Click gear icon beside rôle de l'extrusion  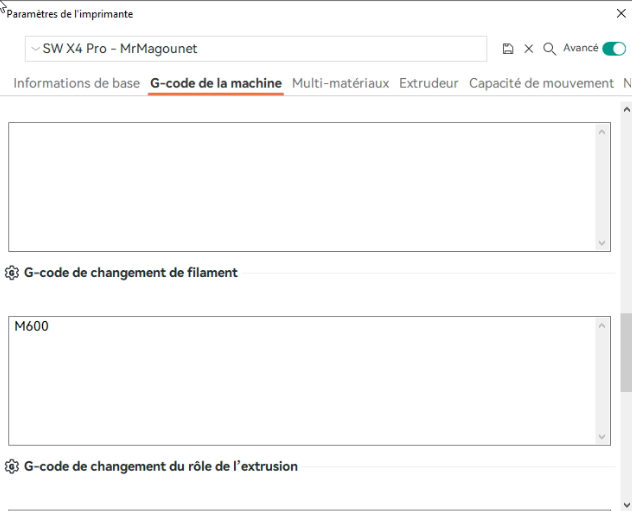(x=12, y=466)
